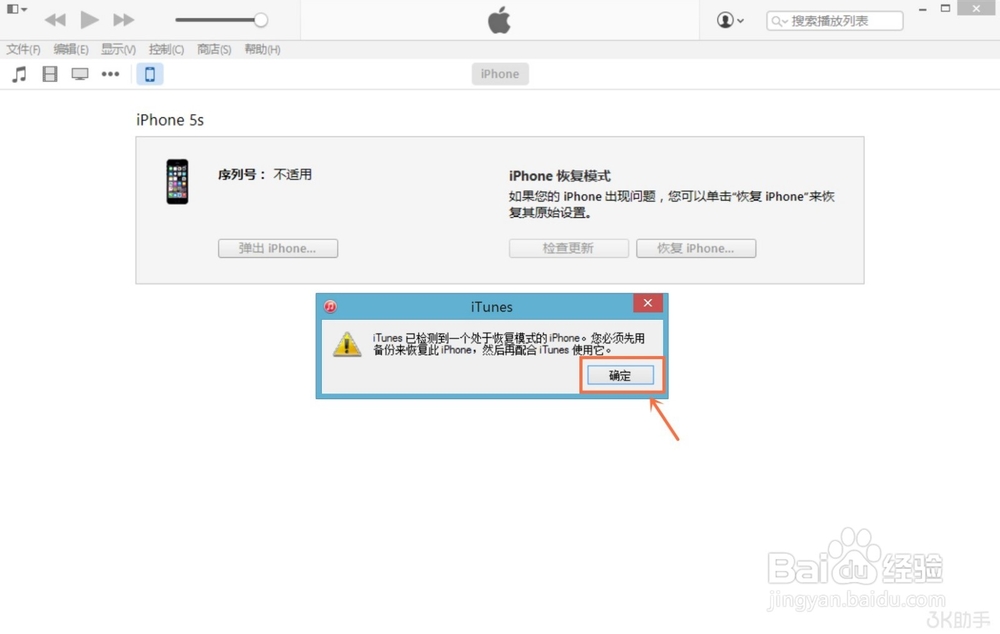Open the 文件(F) menu
This screenshot has width=1000, height=634.
24,49
